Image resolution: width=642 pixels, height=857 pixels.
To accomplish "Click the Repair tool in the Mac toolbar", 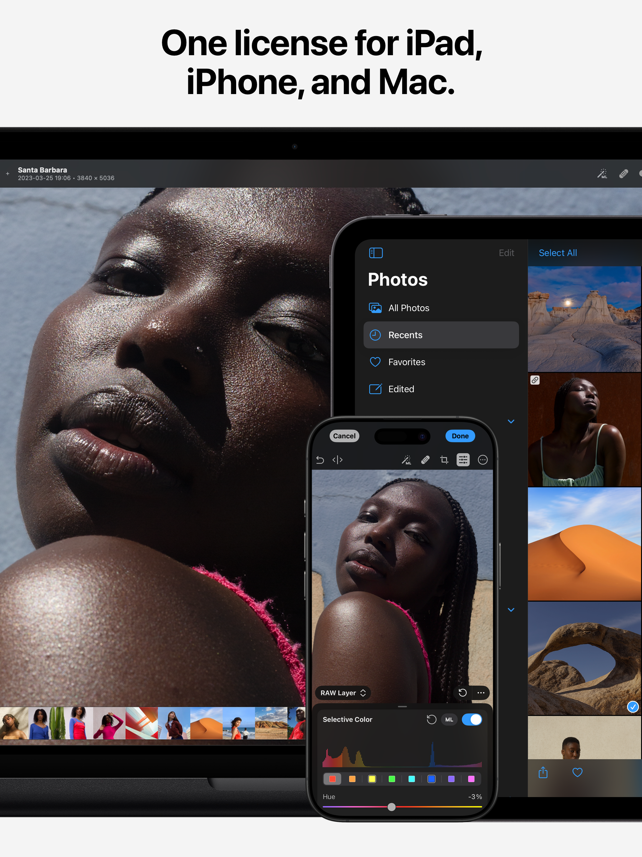I will tap(623, 174).
